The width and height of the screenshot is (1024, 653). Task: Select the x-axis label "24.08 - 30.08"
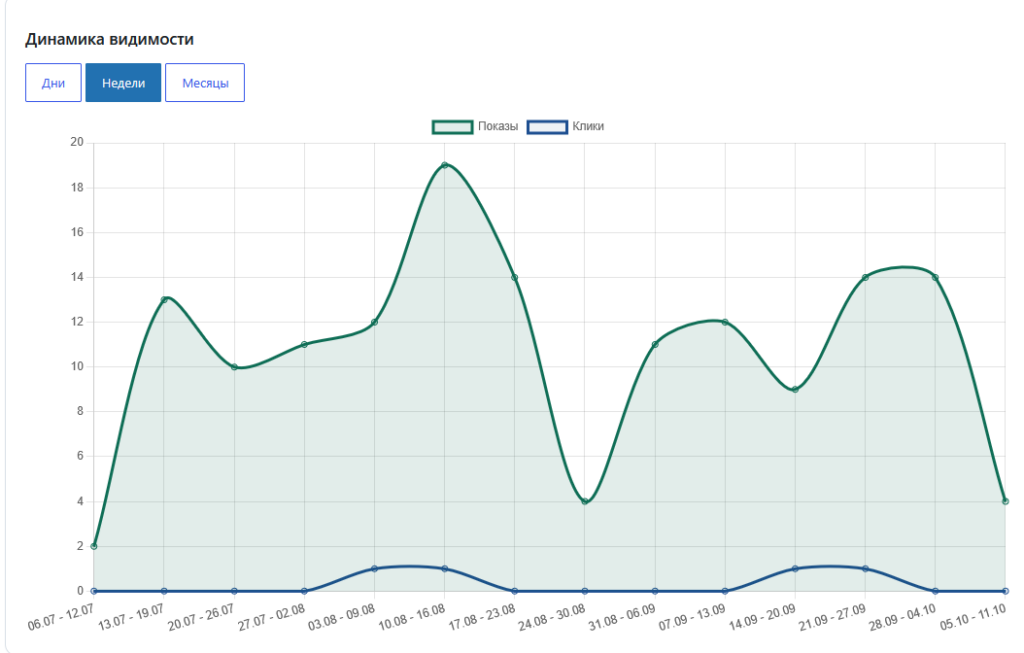(x=552, y=616)
